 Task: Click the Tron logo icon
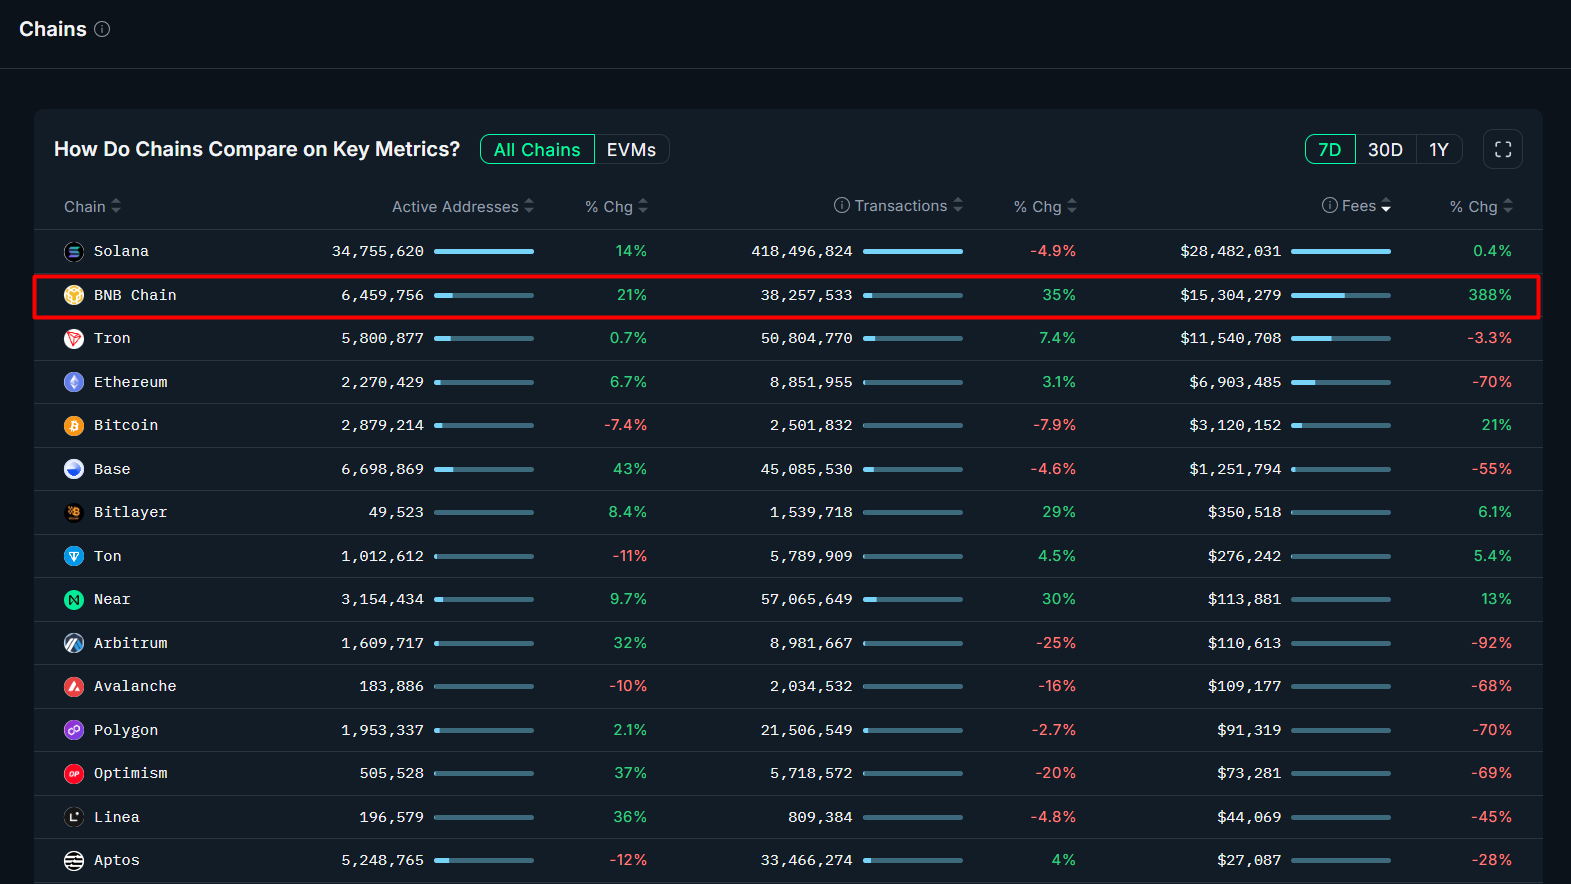click(74, 339)
